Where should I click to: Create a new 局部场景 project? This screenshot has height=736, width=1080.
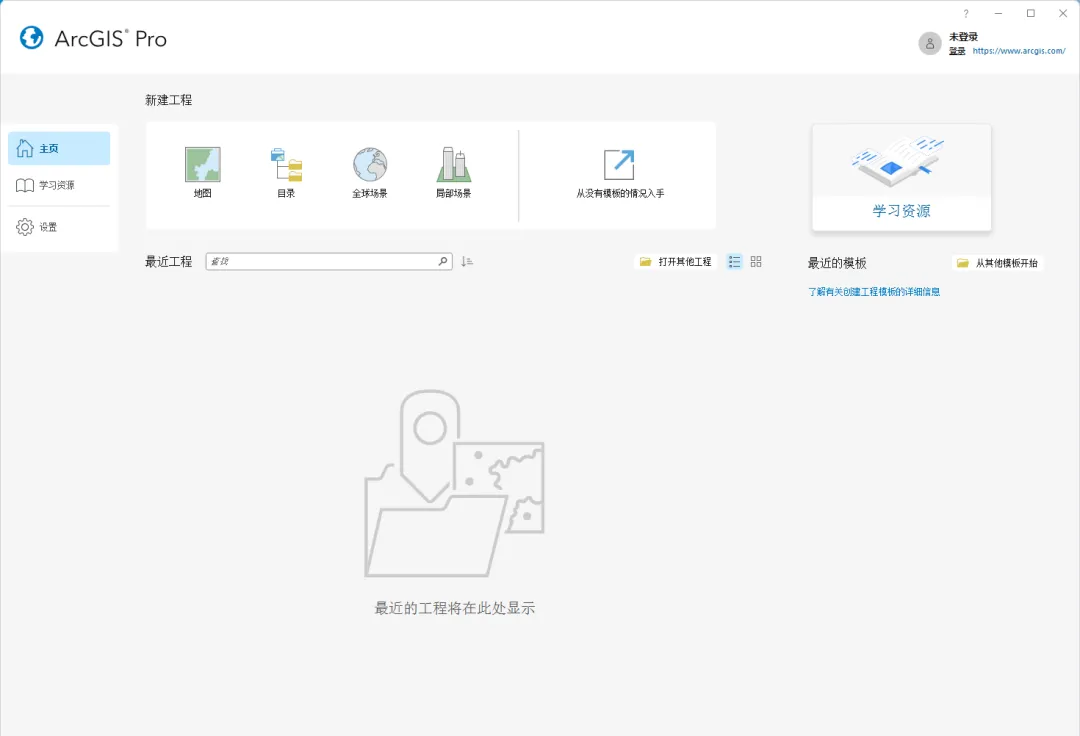(x=453, y=173)
